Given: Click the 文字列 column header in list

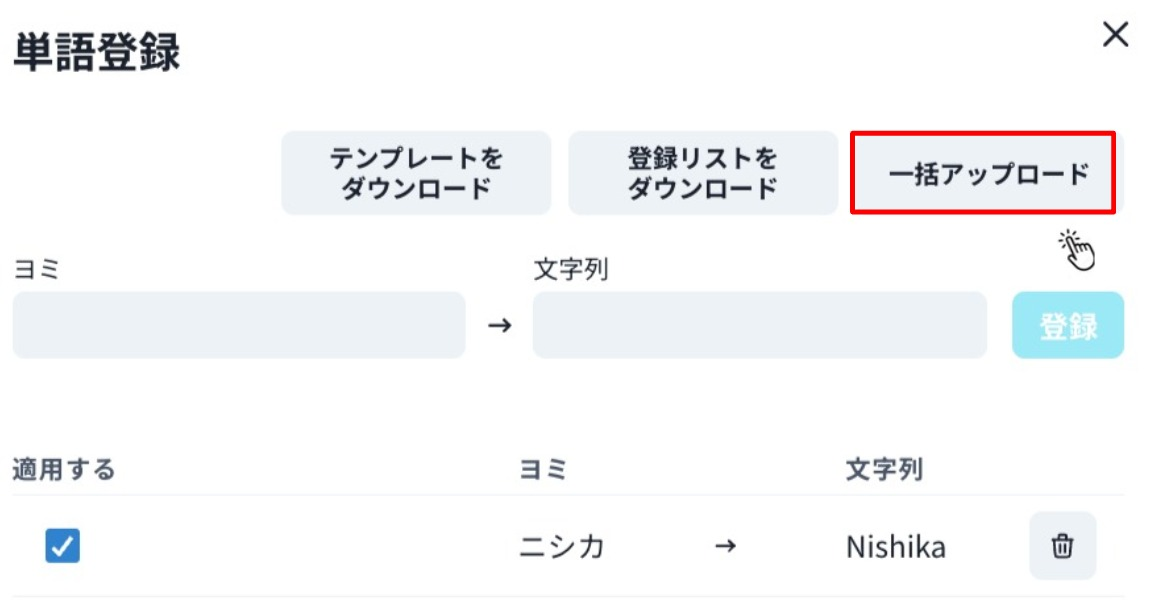Looking at the screenshot, I should click(884, 469).
